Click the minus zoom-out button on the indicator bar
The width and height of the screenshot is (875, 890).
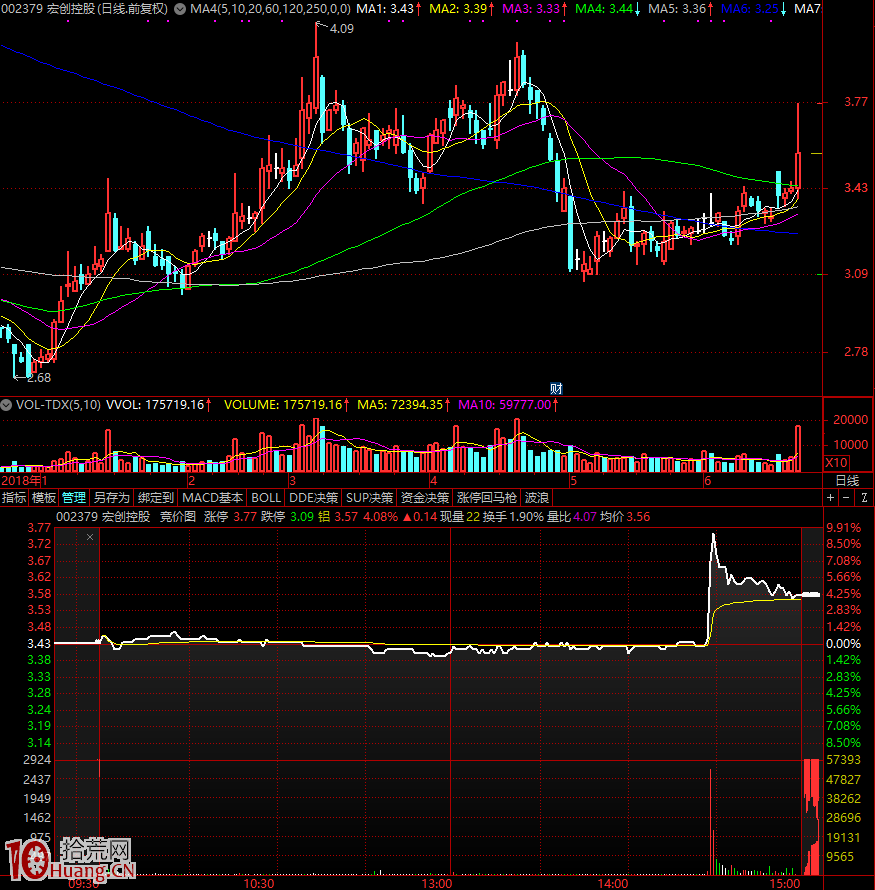(846, 498)
